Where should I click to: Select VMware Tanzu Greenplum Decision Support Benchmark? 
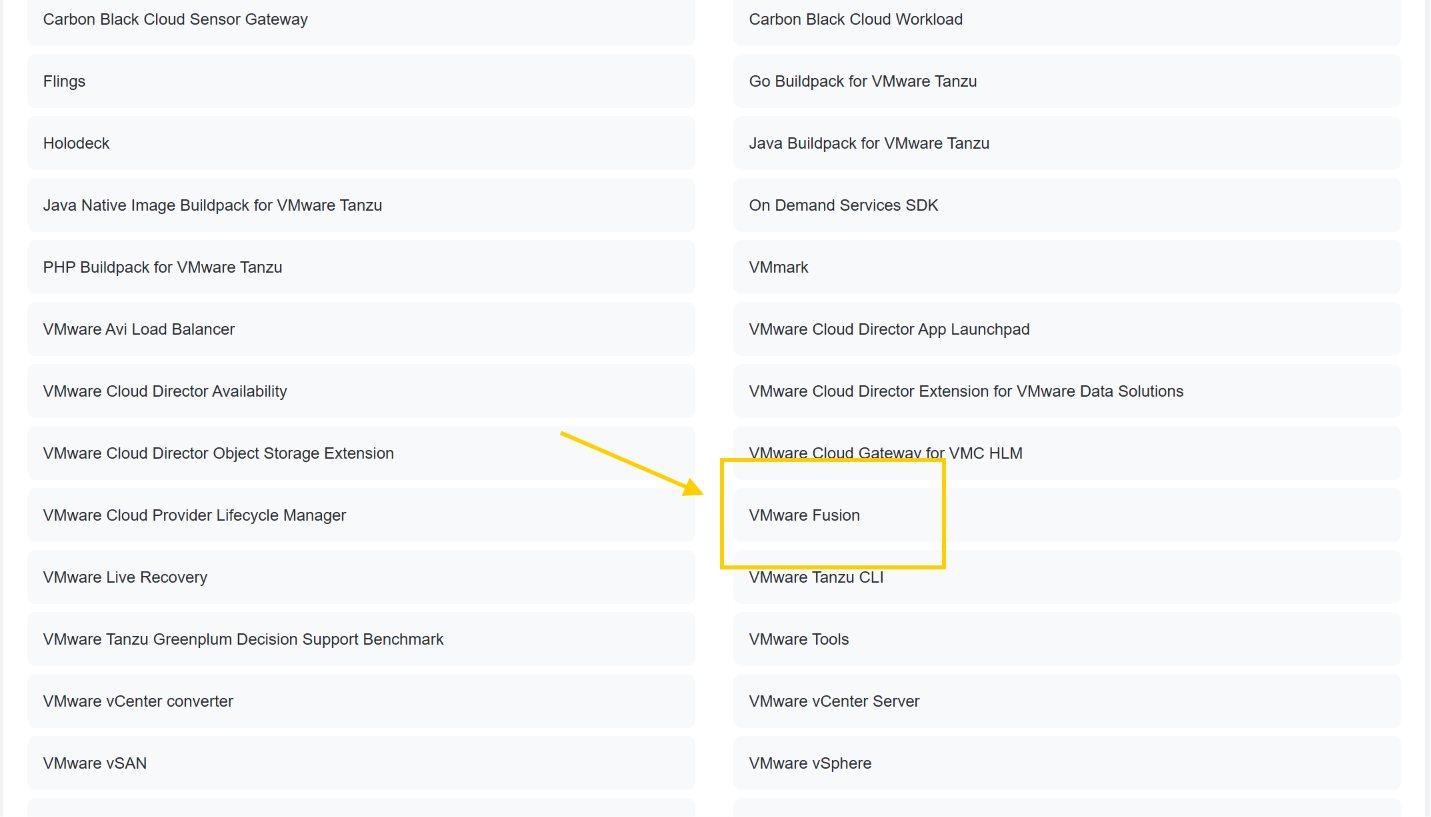point(361,639)
